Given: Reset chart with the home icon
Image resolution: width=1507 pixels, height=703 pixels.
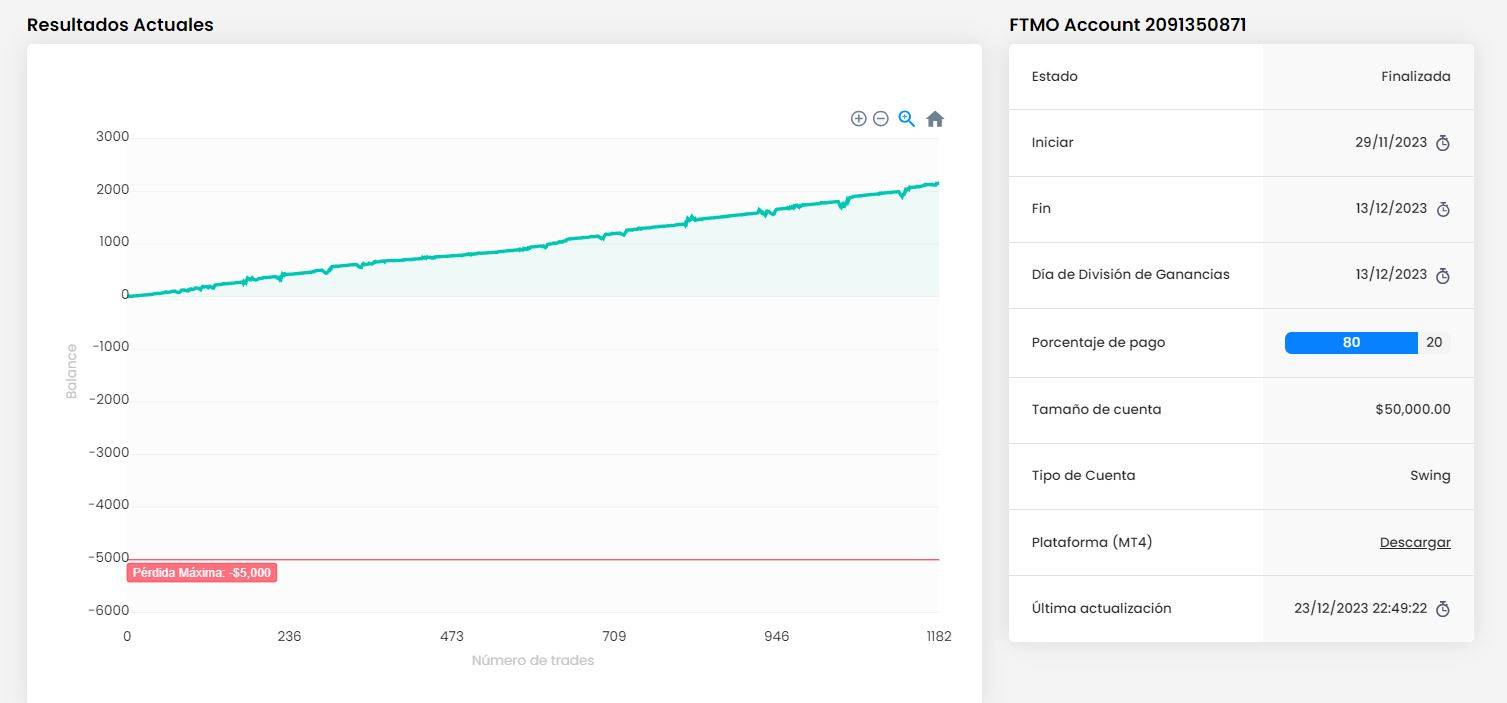Looking at the screenshot, I should 935,119.
